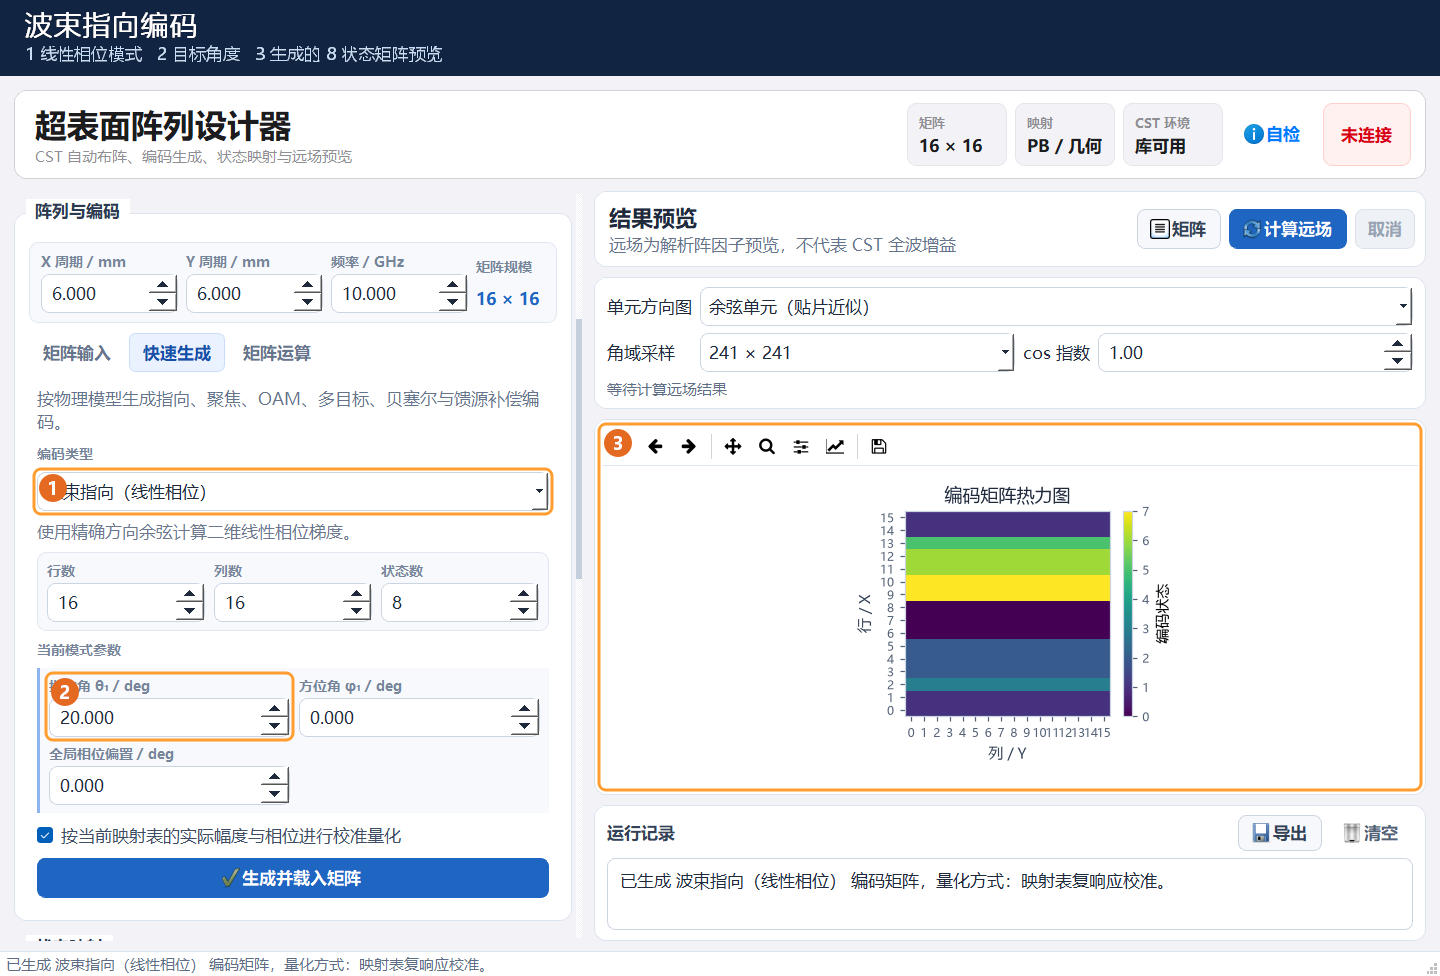1440x976 pixels.
Task: Increase the X 周期 value
Action: tap(163, 285)
